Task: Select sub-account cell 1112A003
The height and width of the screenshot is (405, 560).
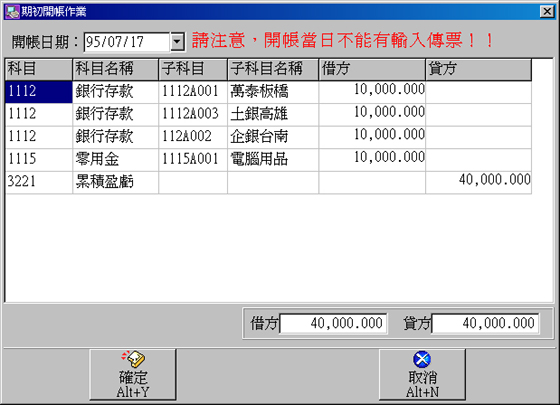Action: (193, 115)
